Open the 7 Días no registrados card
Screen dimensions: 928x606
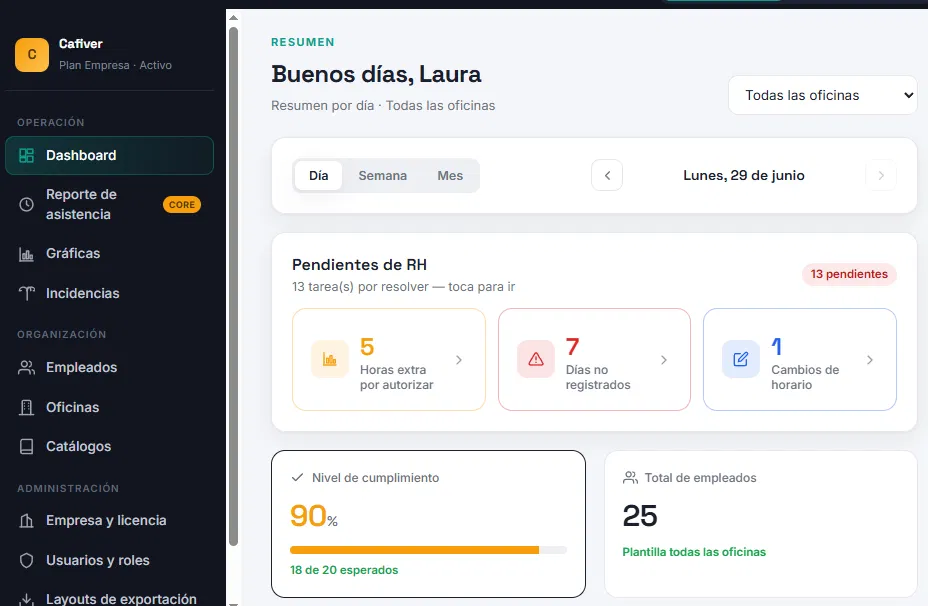pos(594,359)
